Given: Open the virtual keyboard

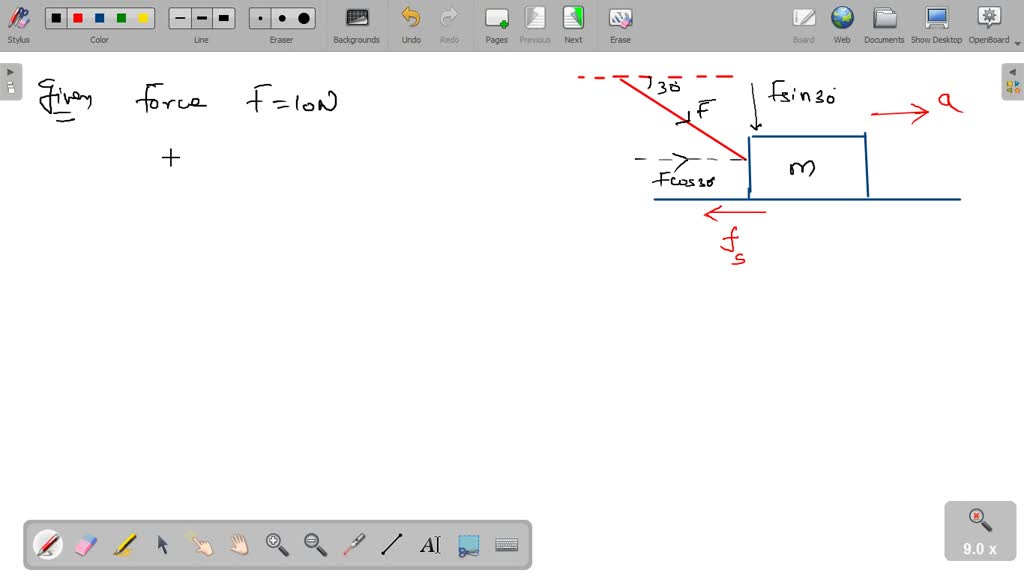Looking at the screenshot, I should tap(506, 545).
